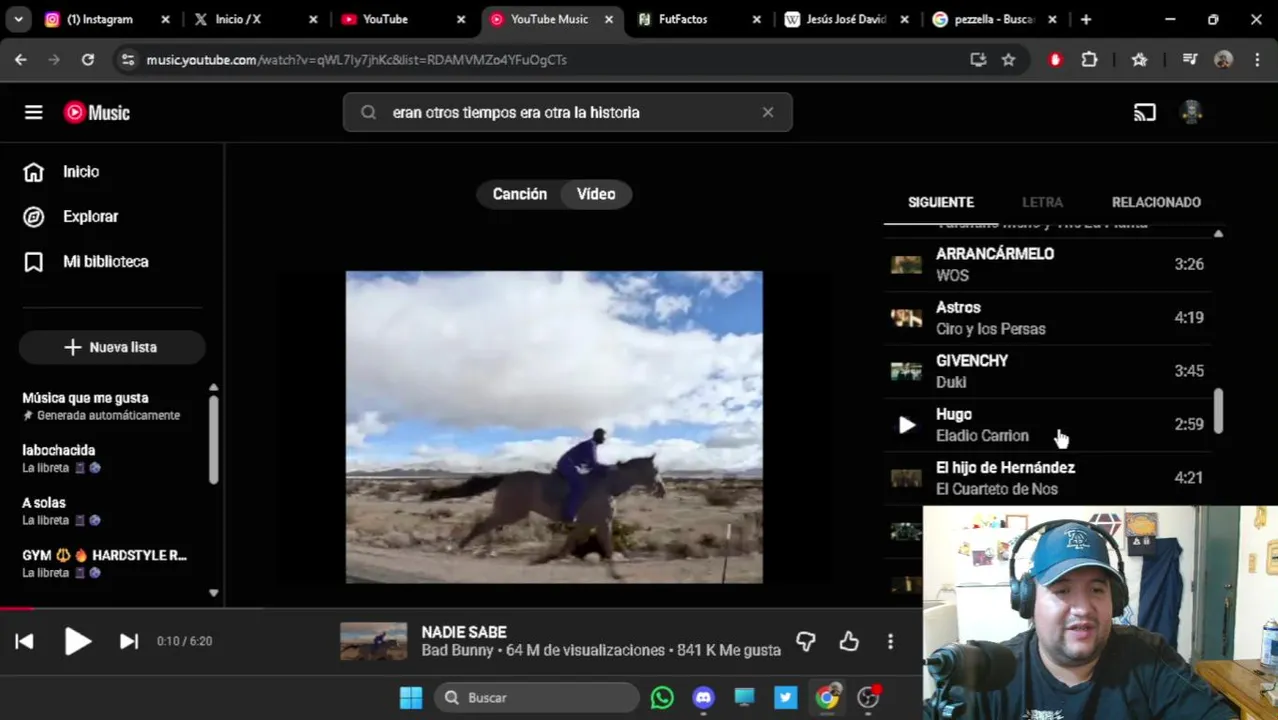
Task: Play Astros by Ciro y los Persas
Action: point(1046,318)
